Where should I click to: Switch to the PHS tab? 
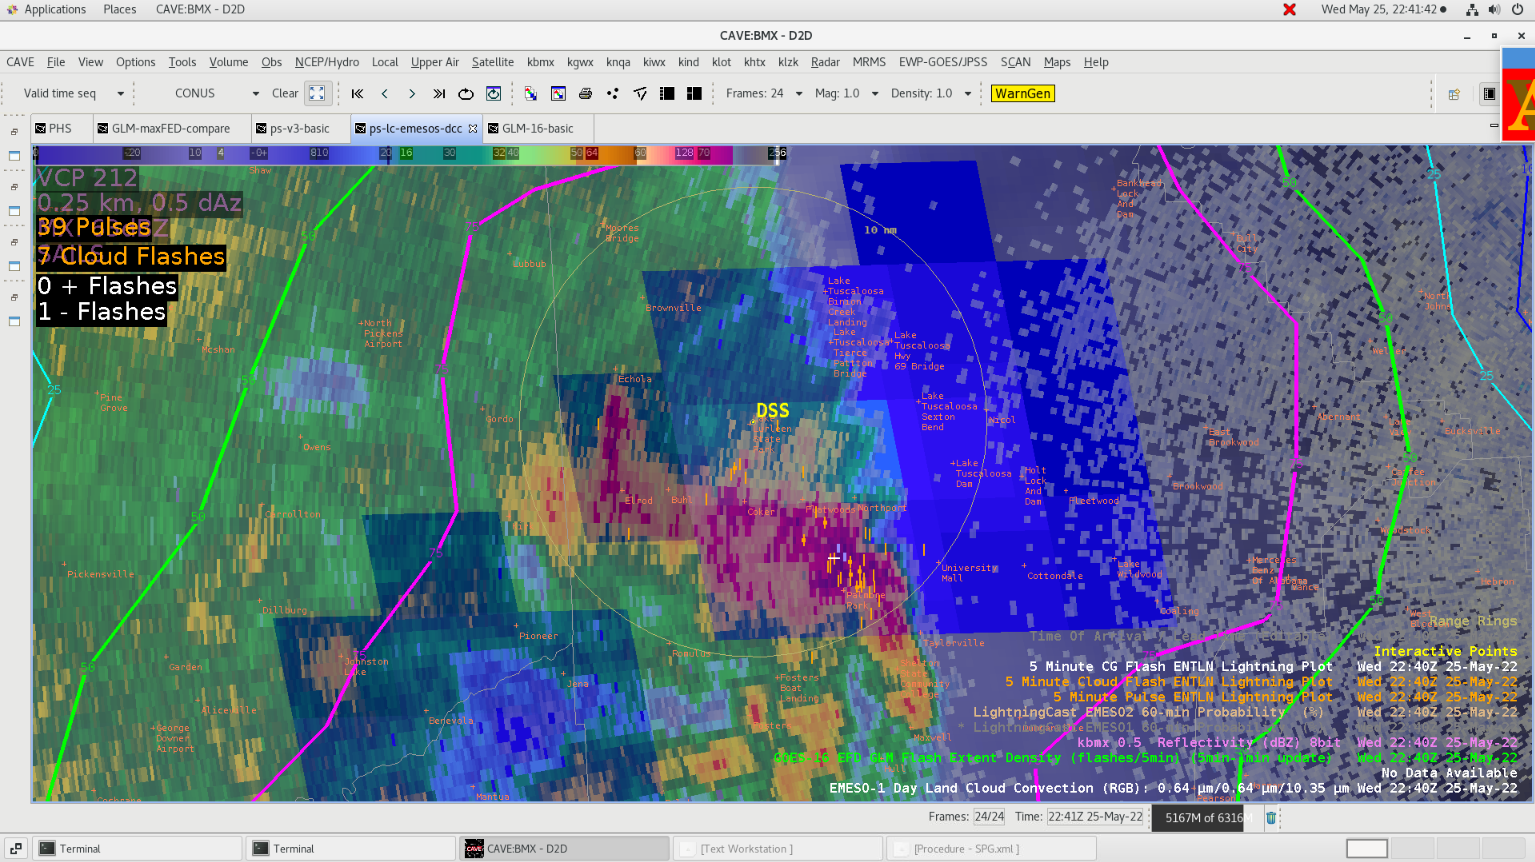(x=60, y=128)
